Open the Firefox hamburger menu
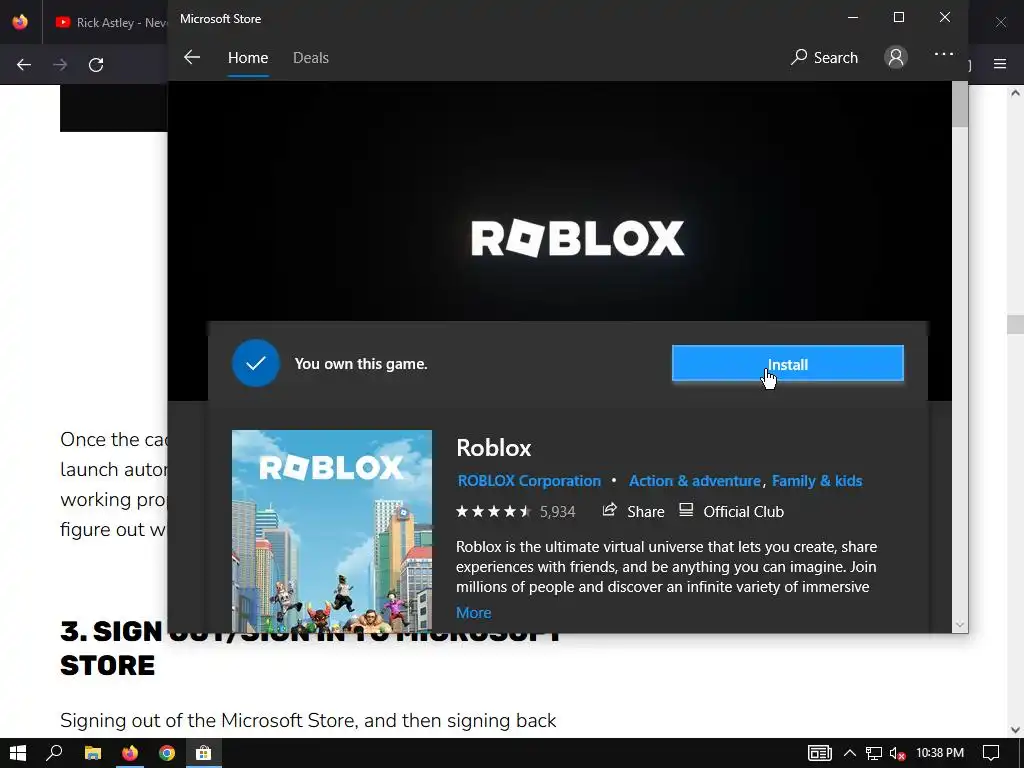The image size is (1024, 768). coord(1000,64)
